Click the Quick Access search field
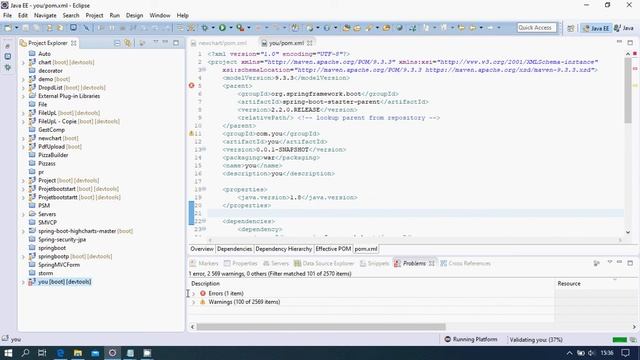Screen dimensions: 640x360 [536, 28]
